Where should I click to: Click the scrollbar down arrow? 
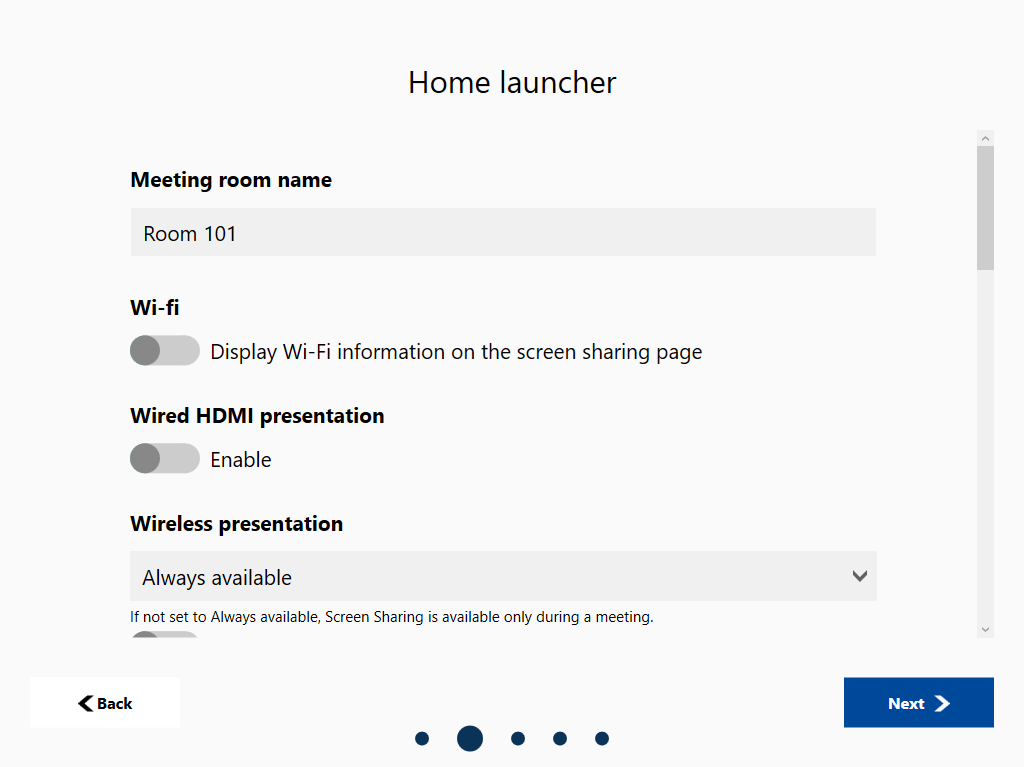985,629
